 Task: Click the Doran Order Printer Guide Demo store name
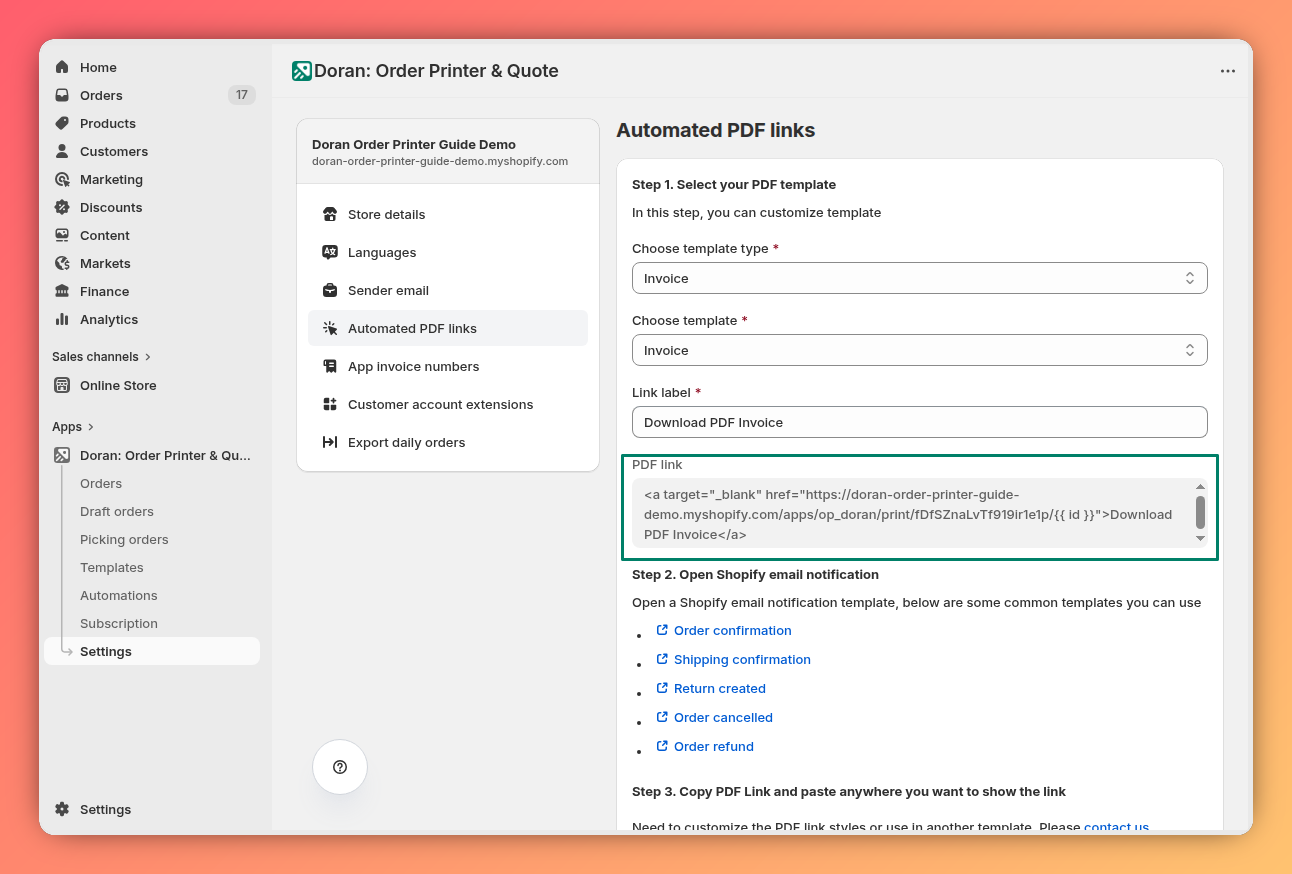pyautogui.click(x=414, y=144)
